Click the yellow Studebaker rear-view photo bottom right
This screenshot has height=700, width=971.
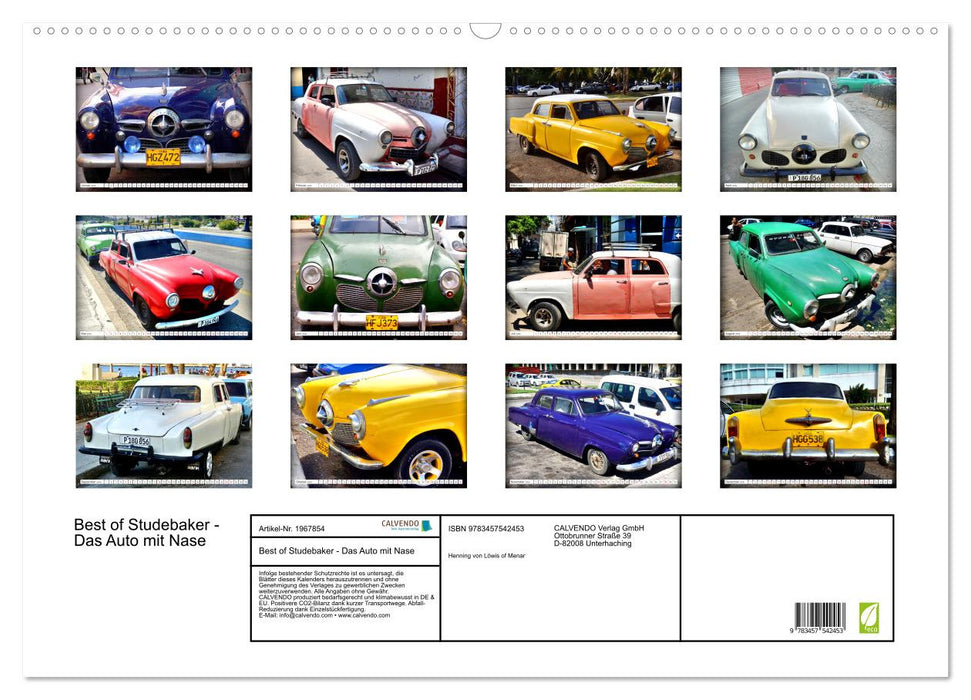[810, 427]
